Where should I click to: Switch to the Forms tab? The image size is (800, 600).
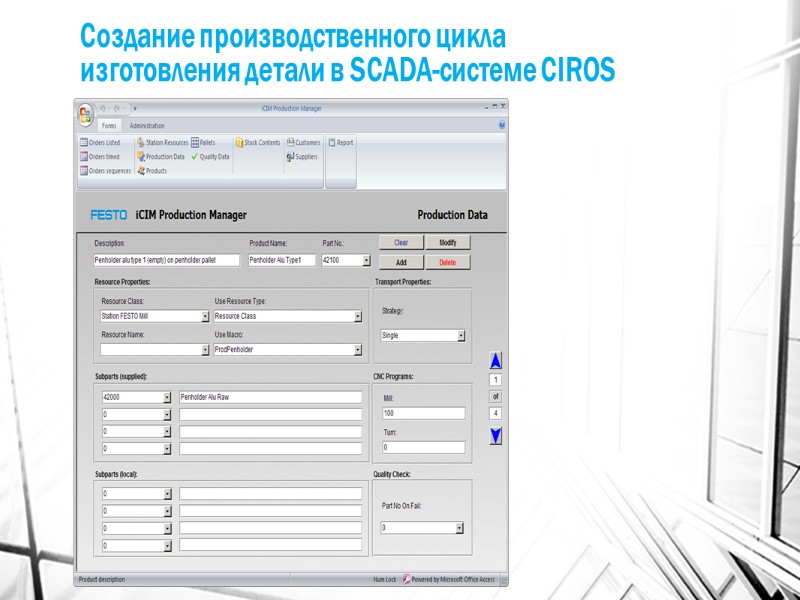(109, 126)
